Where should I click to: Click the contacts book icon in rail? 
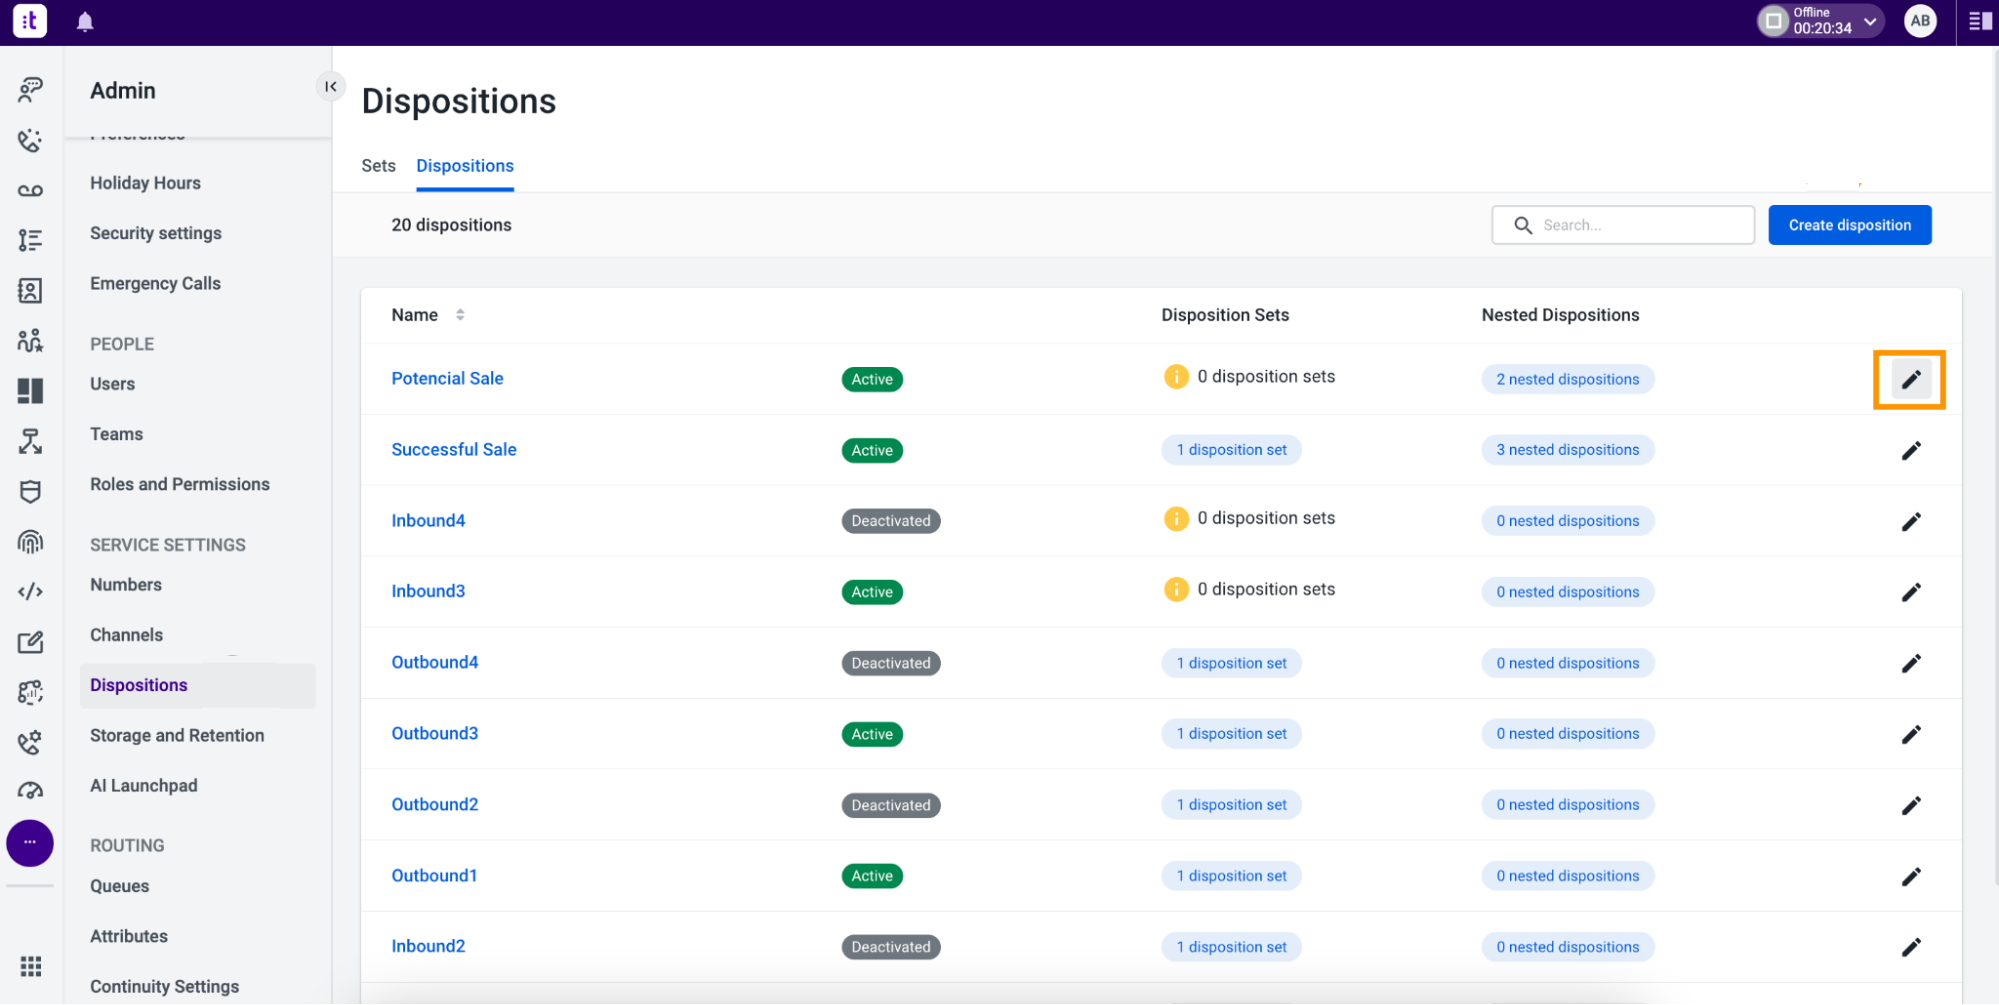click(30, 290)
